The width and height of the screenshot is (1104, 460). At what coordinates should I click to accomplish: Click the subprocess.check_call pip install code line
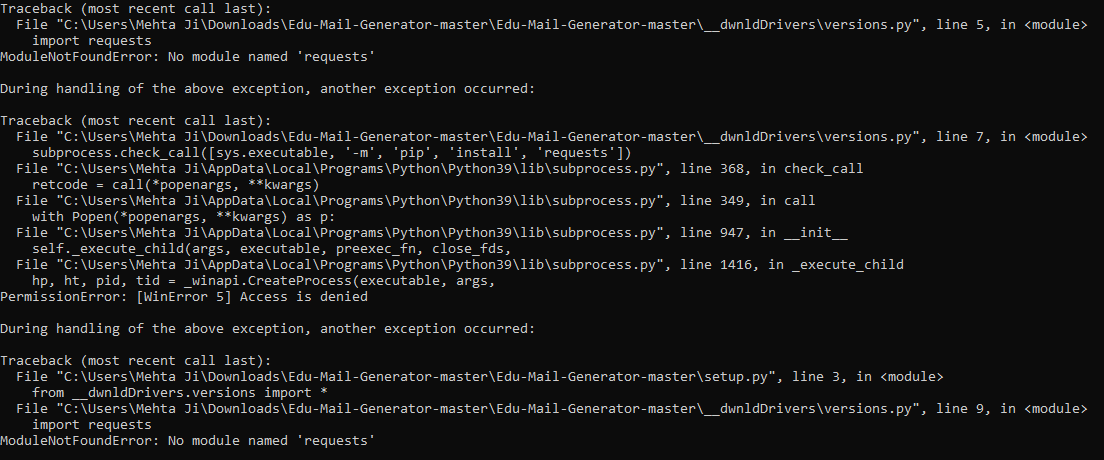[x=331, y=152]
